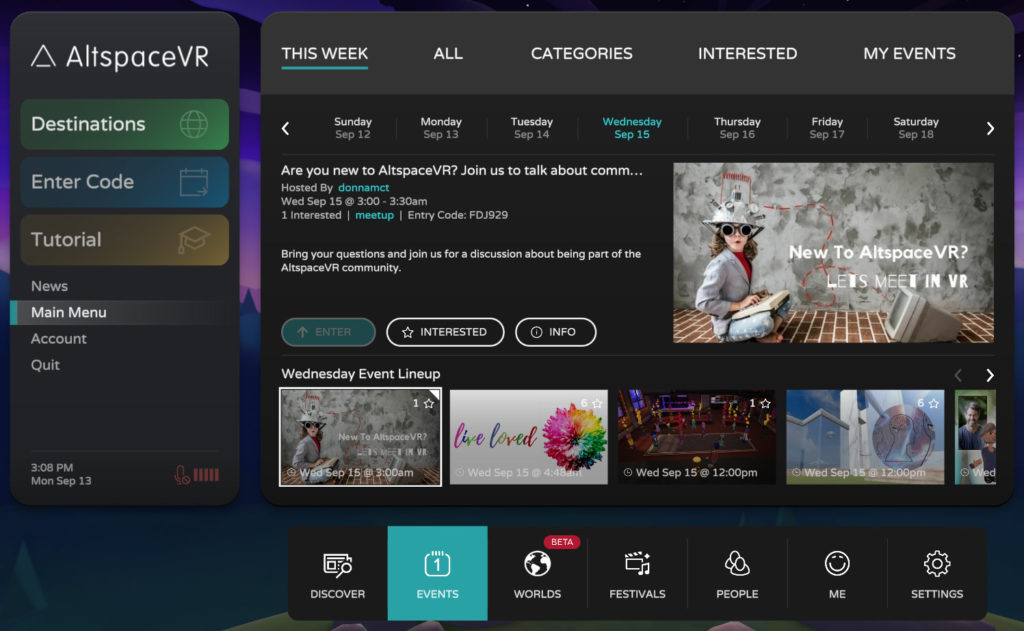The height and width of the screenshot is (631, 1024).
Task: Click the meetup category link
Action: coord(374,215)
